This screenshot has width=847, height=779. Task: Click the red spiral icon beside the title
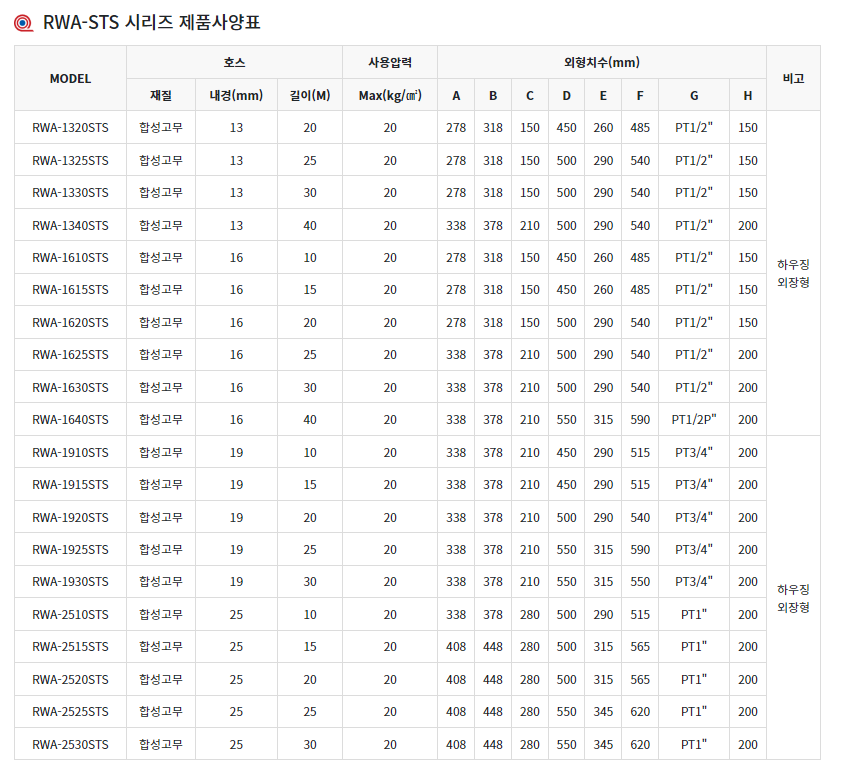coord(27,24)
